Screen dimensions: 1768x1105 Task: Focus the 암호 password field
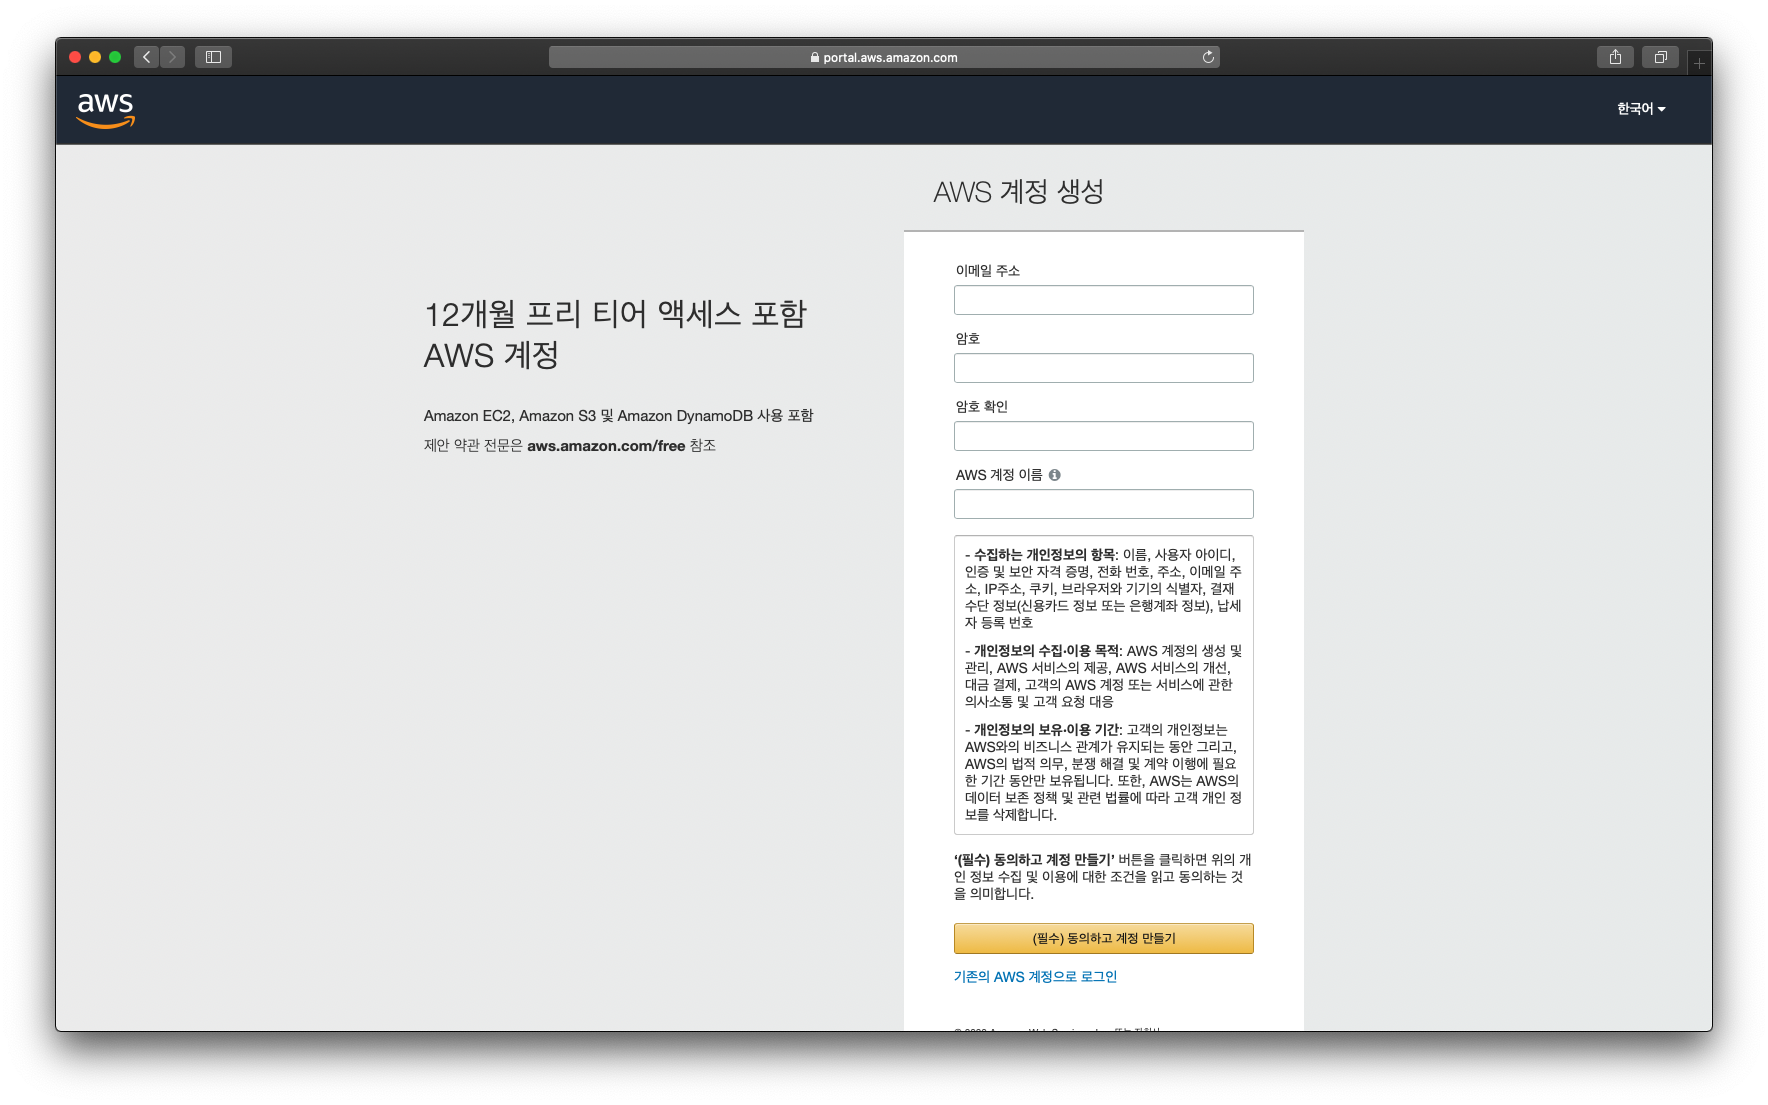coord(1103,368)
